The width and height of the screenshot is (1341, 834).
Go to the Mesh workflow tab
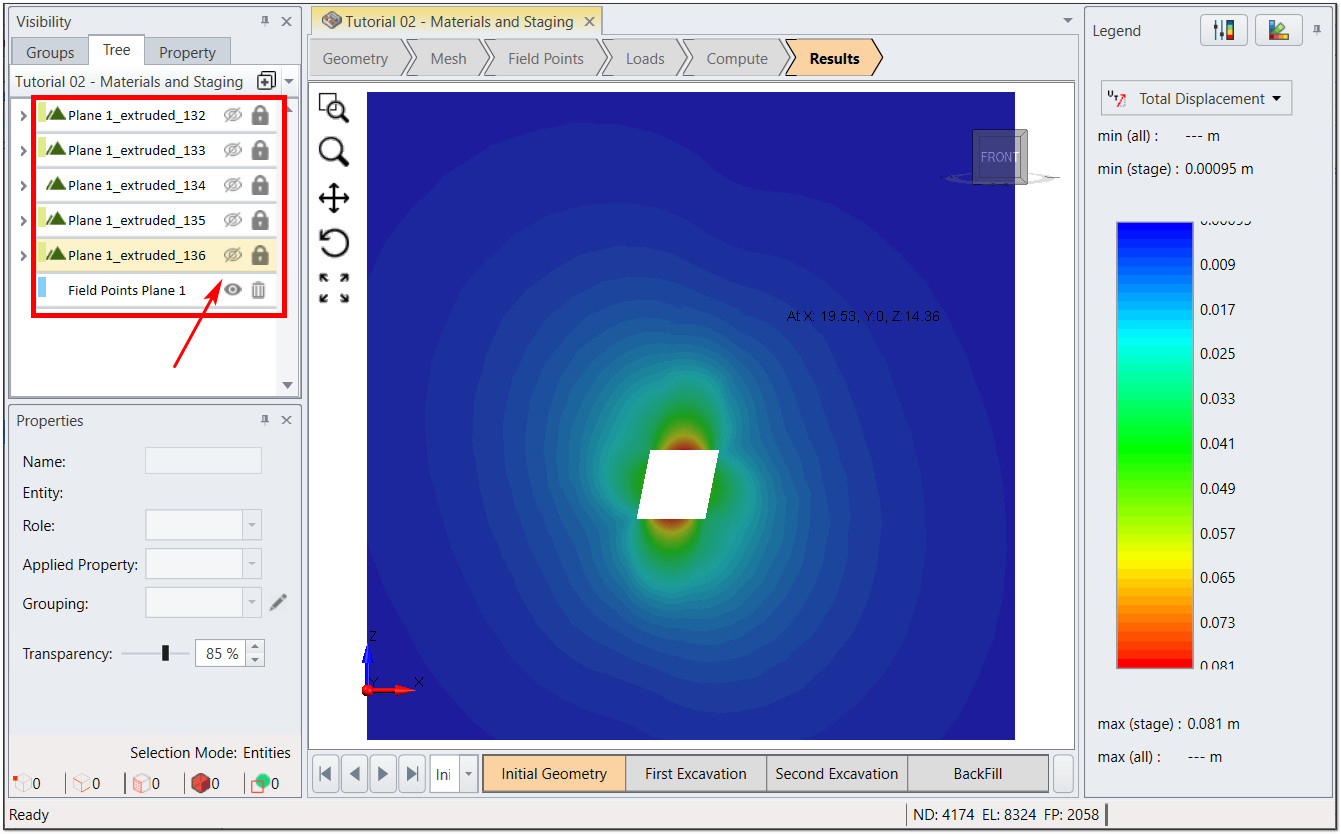(448, 59)
